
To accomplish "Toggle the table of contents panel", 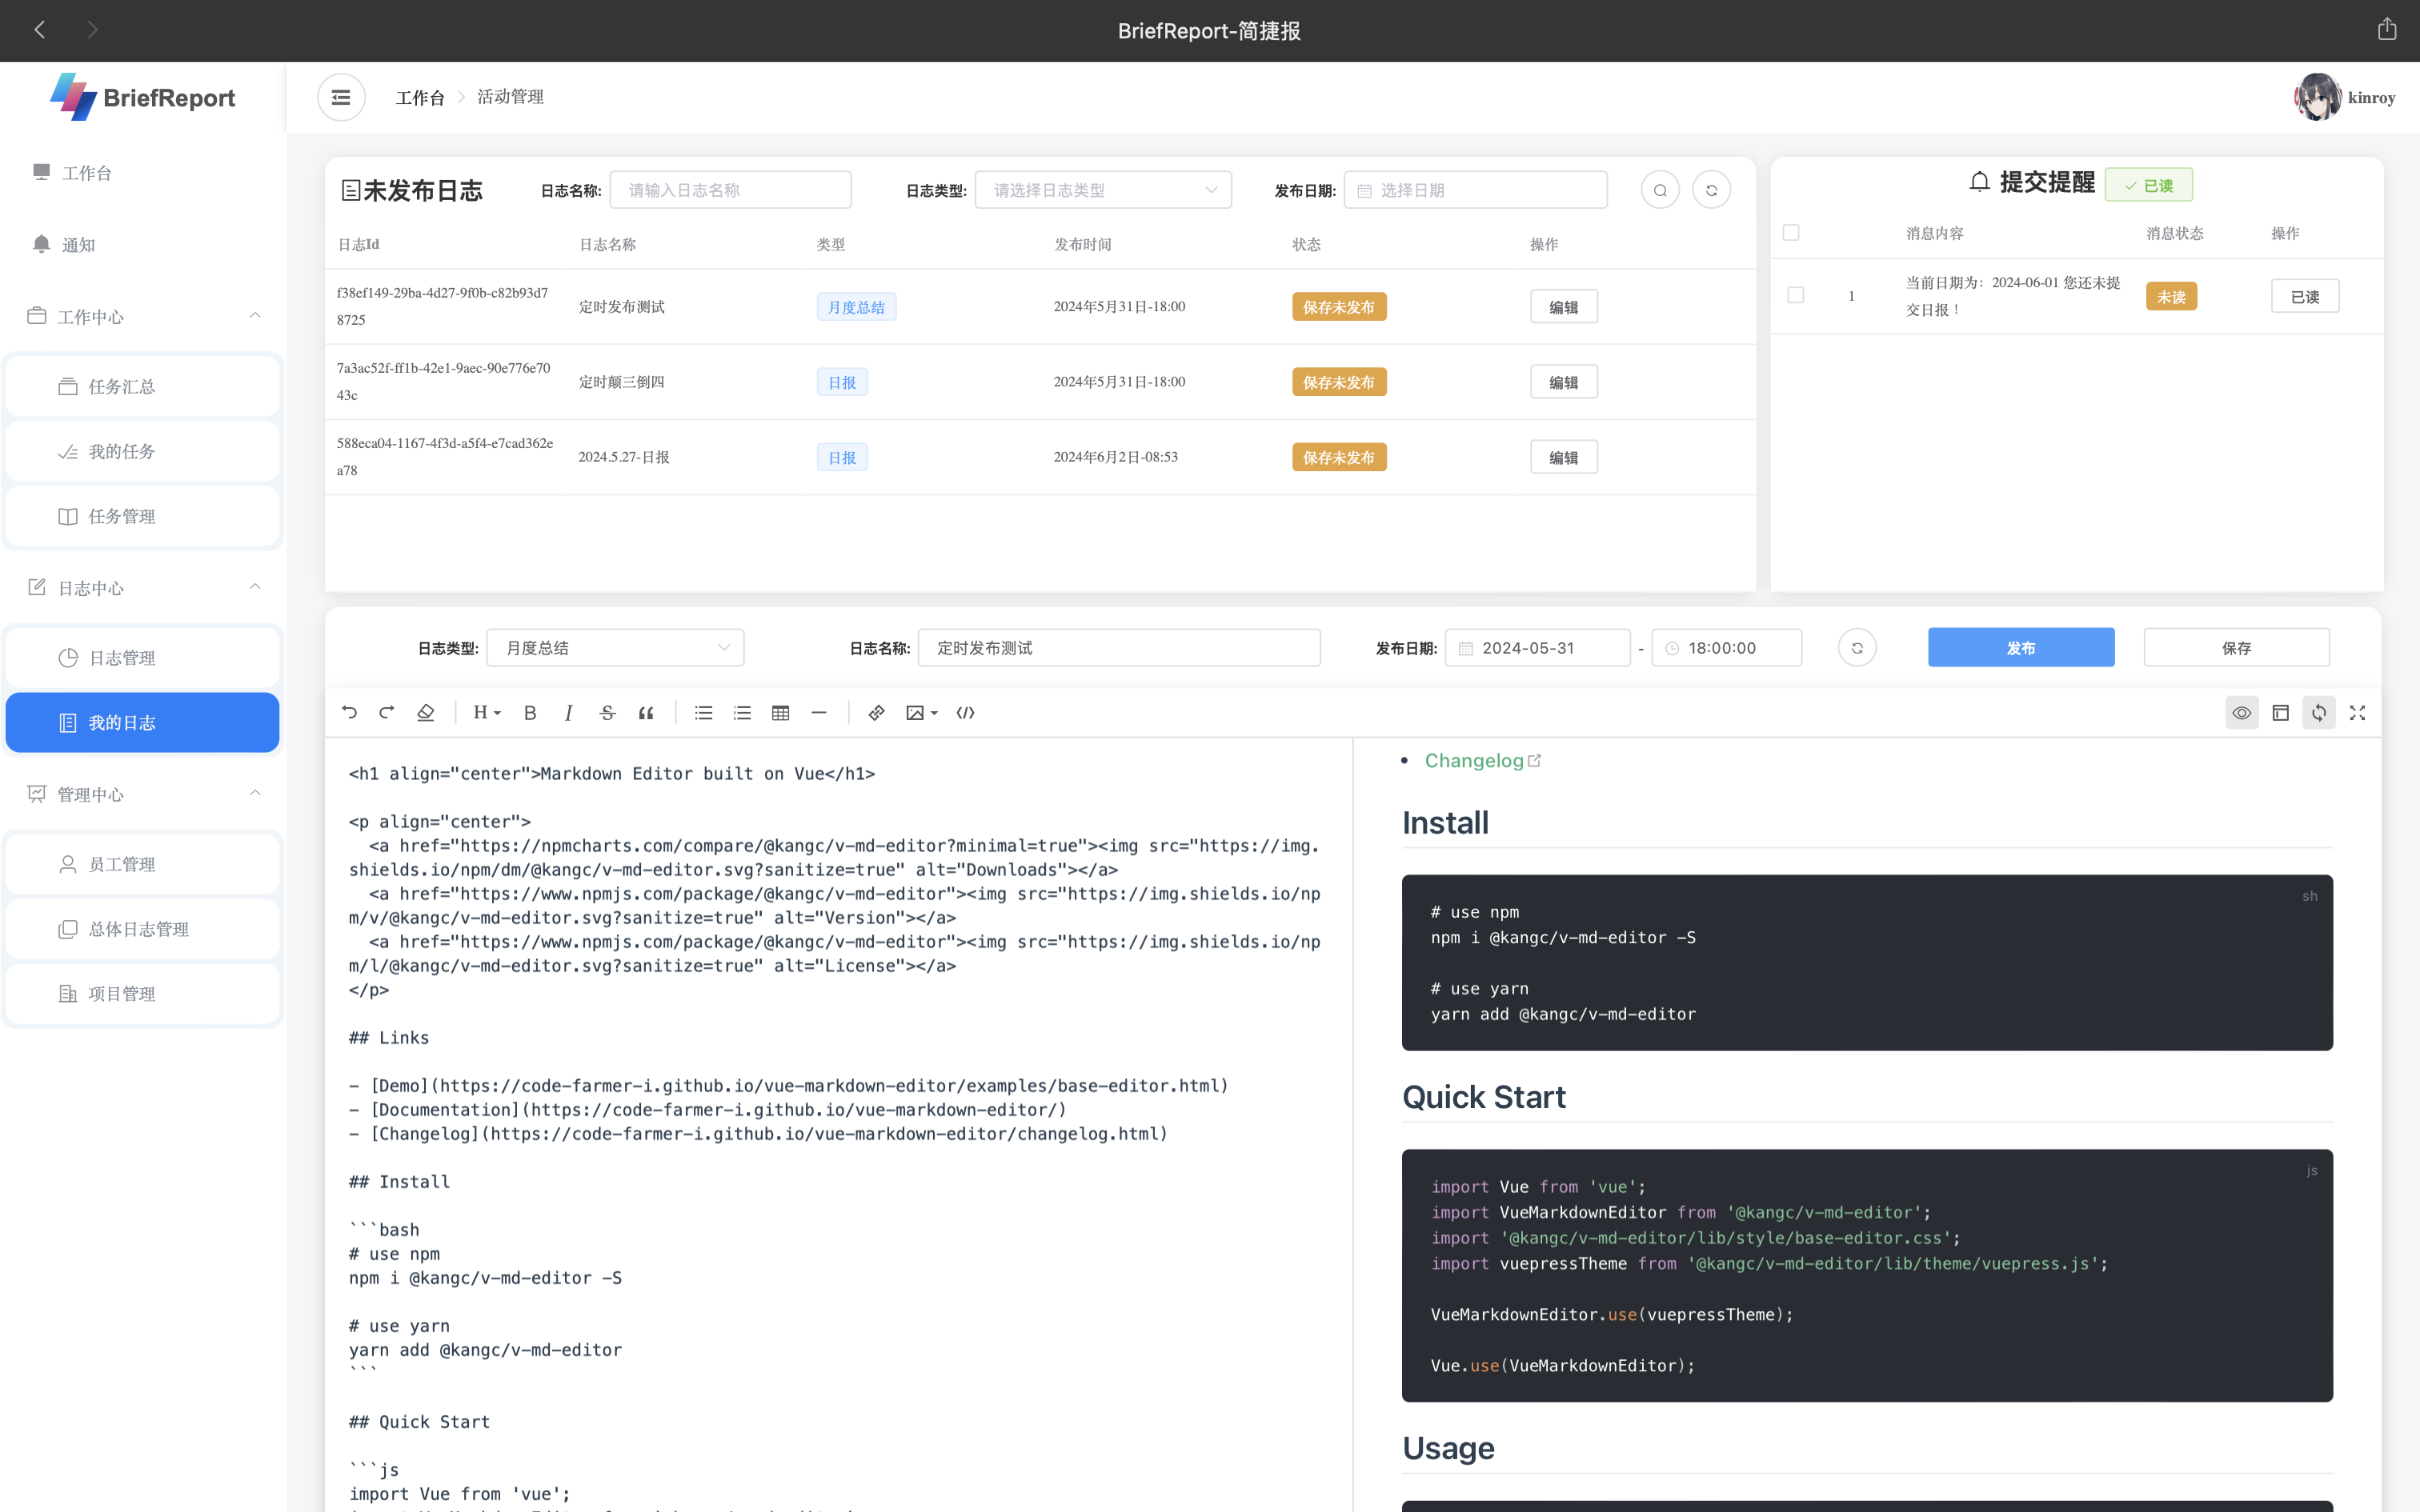I will pyautogui.click(x=2280, y=712).
